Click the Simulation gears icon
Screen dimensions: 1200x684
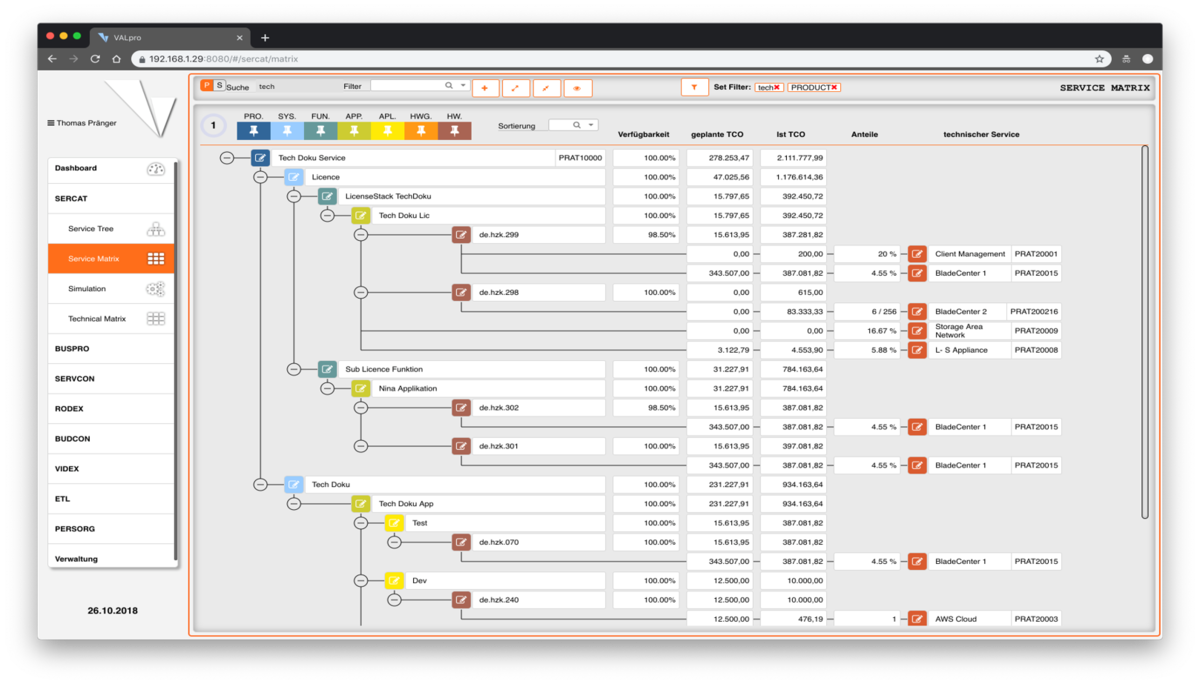tap(156, 289)
